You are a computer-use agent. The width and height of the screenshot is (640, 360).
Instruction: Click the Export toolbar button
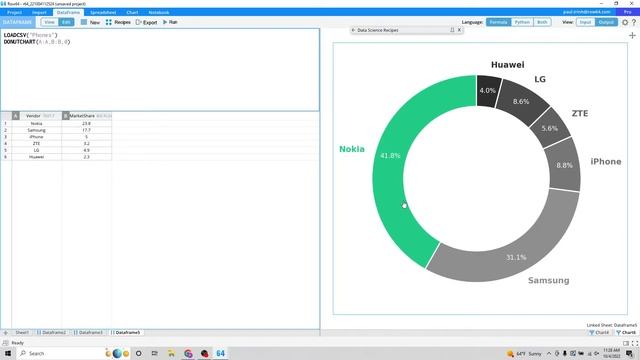pyautogui.click(x=146, y=22)
